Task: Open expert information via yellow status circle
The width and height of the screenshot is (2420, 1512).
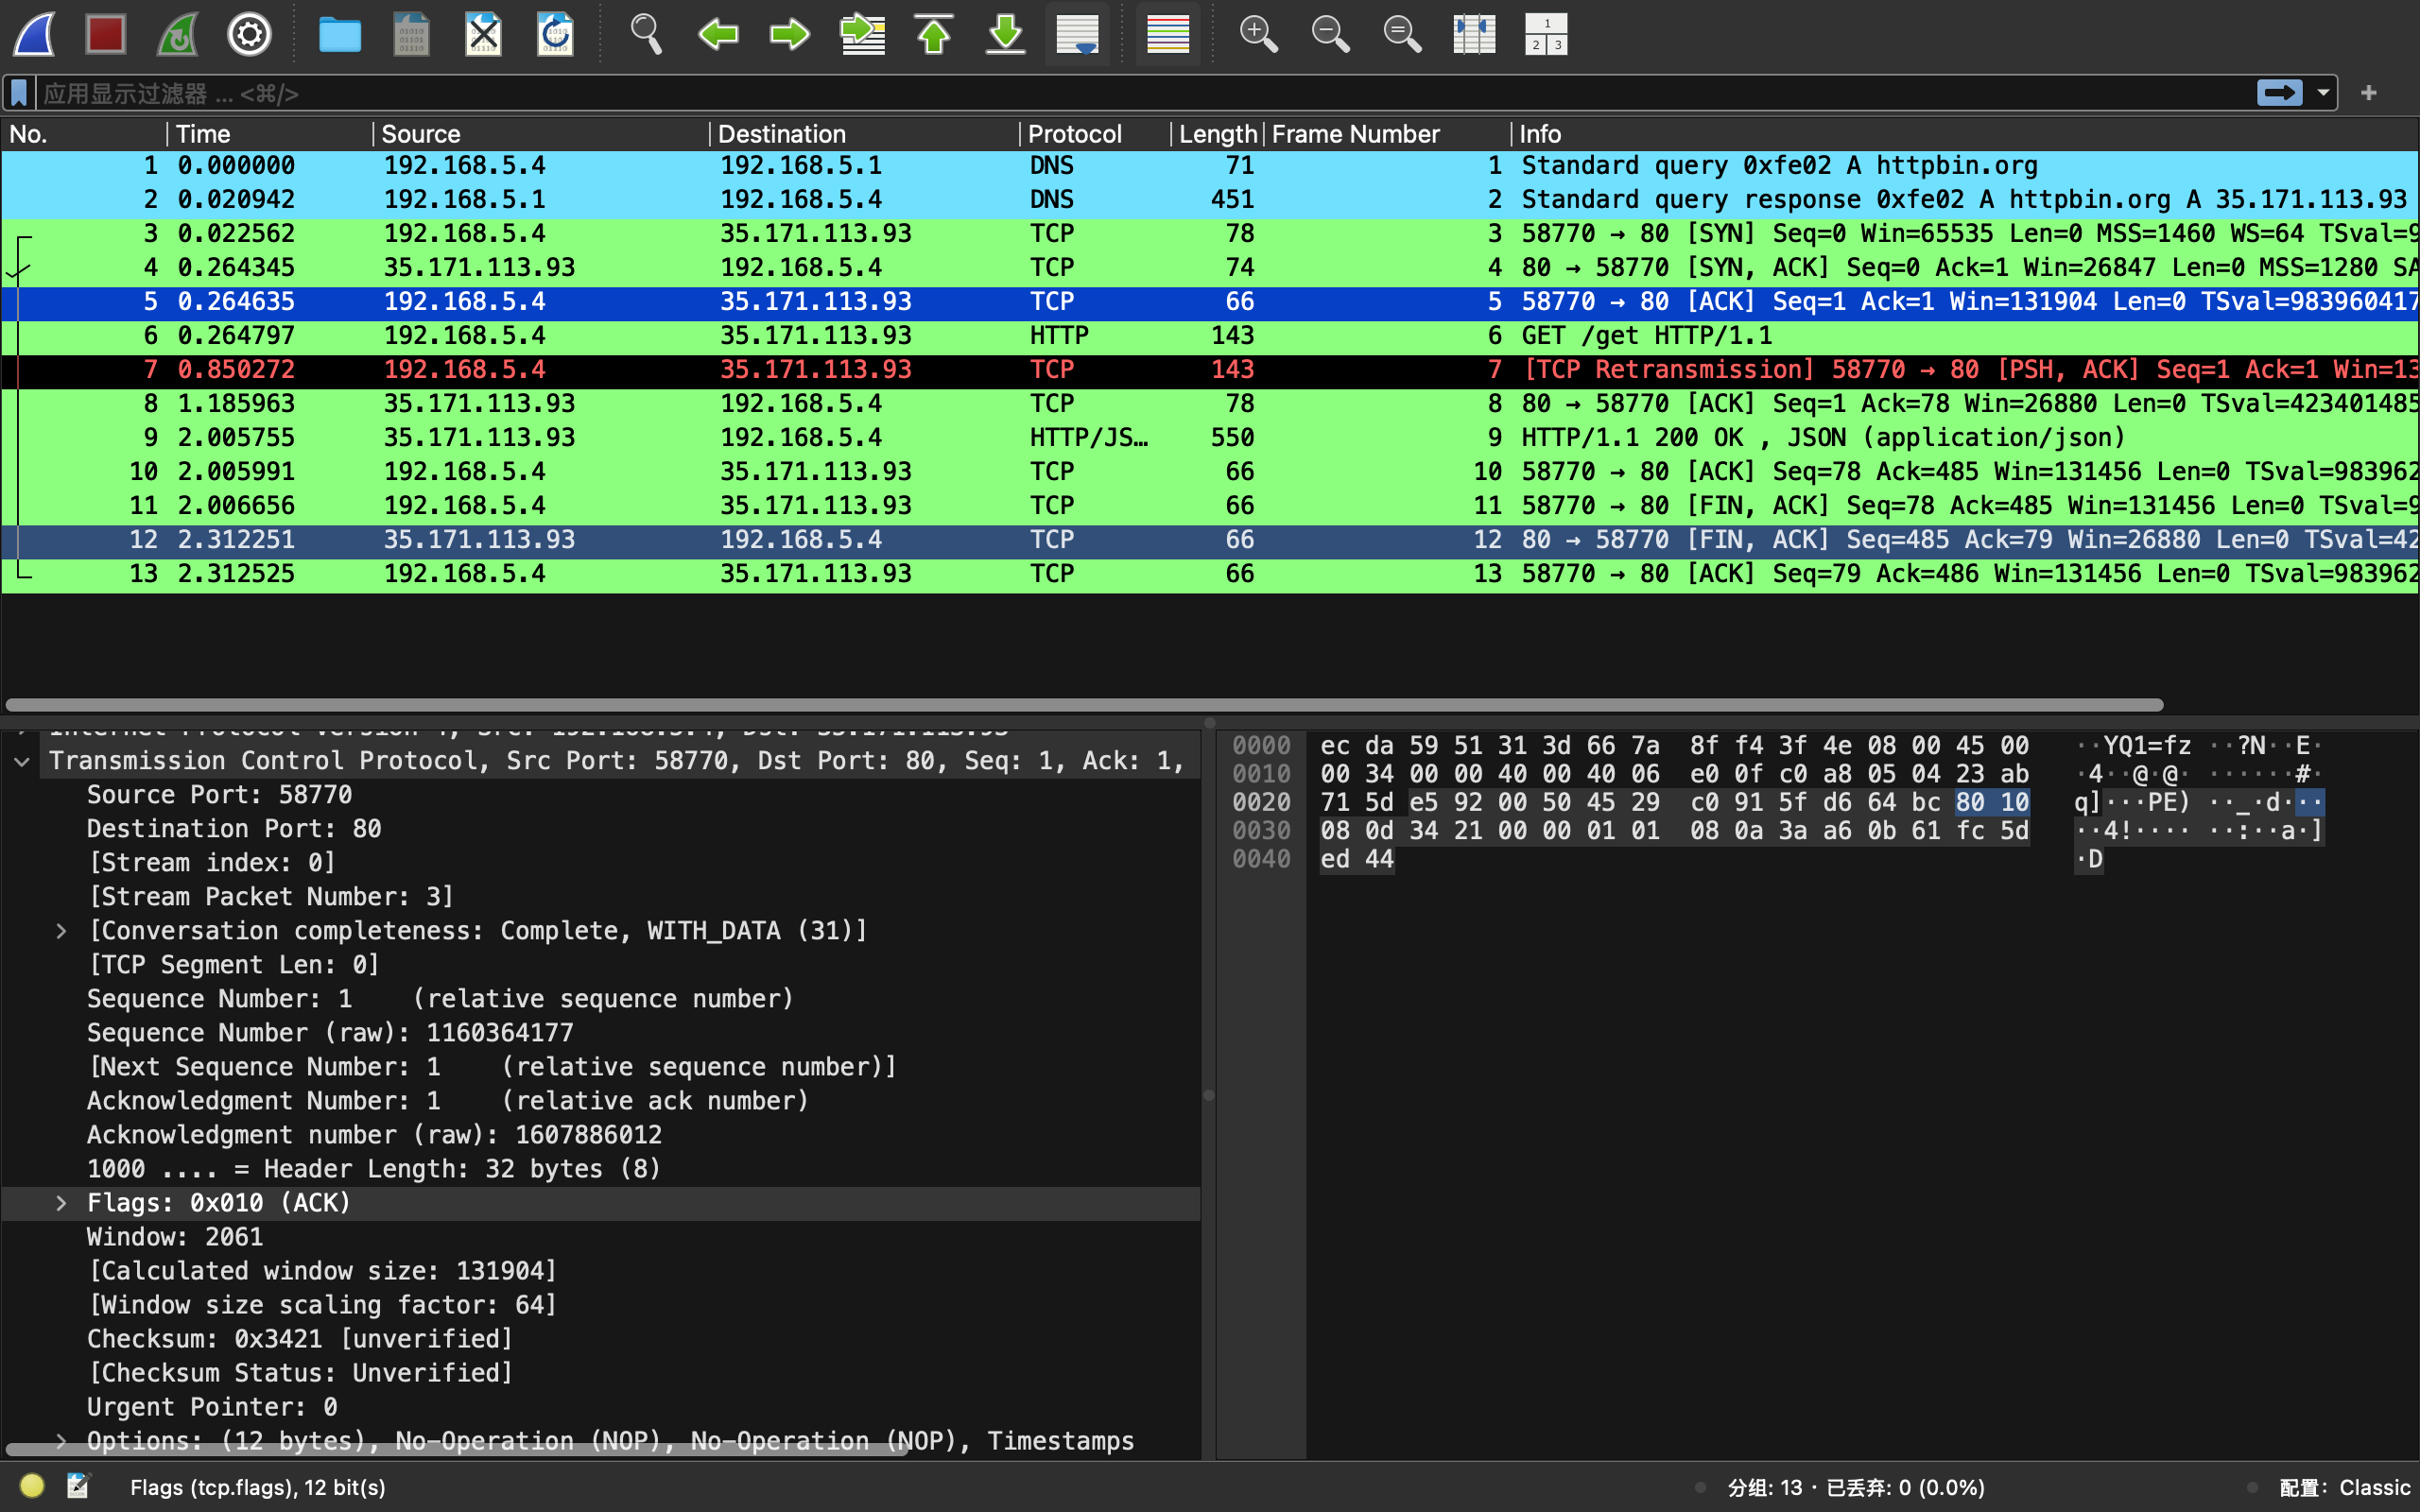Action: [x=32, y=1486]
